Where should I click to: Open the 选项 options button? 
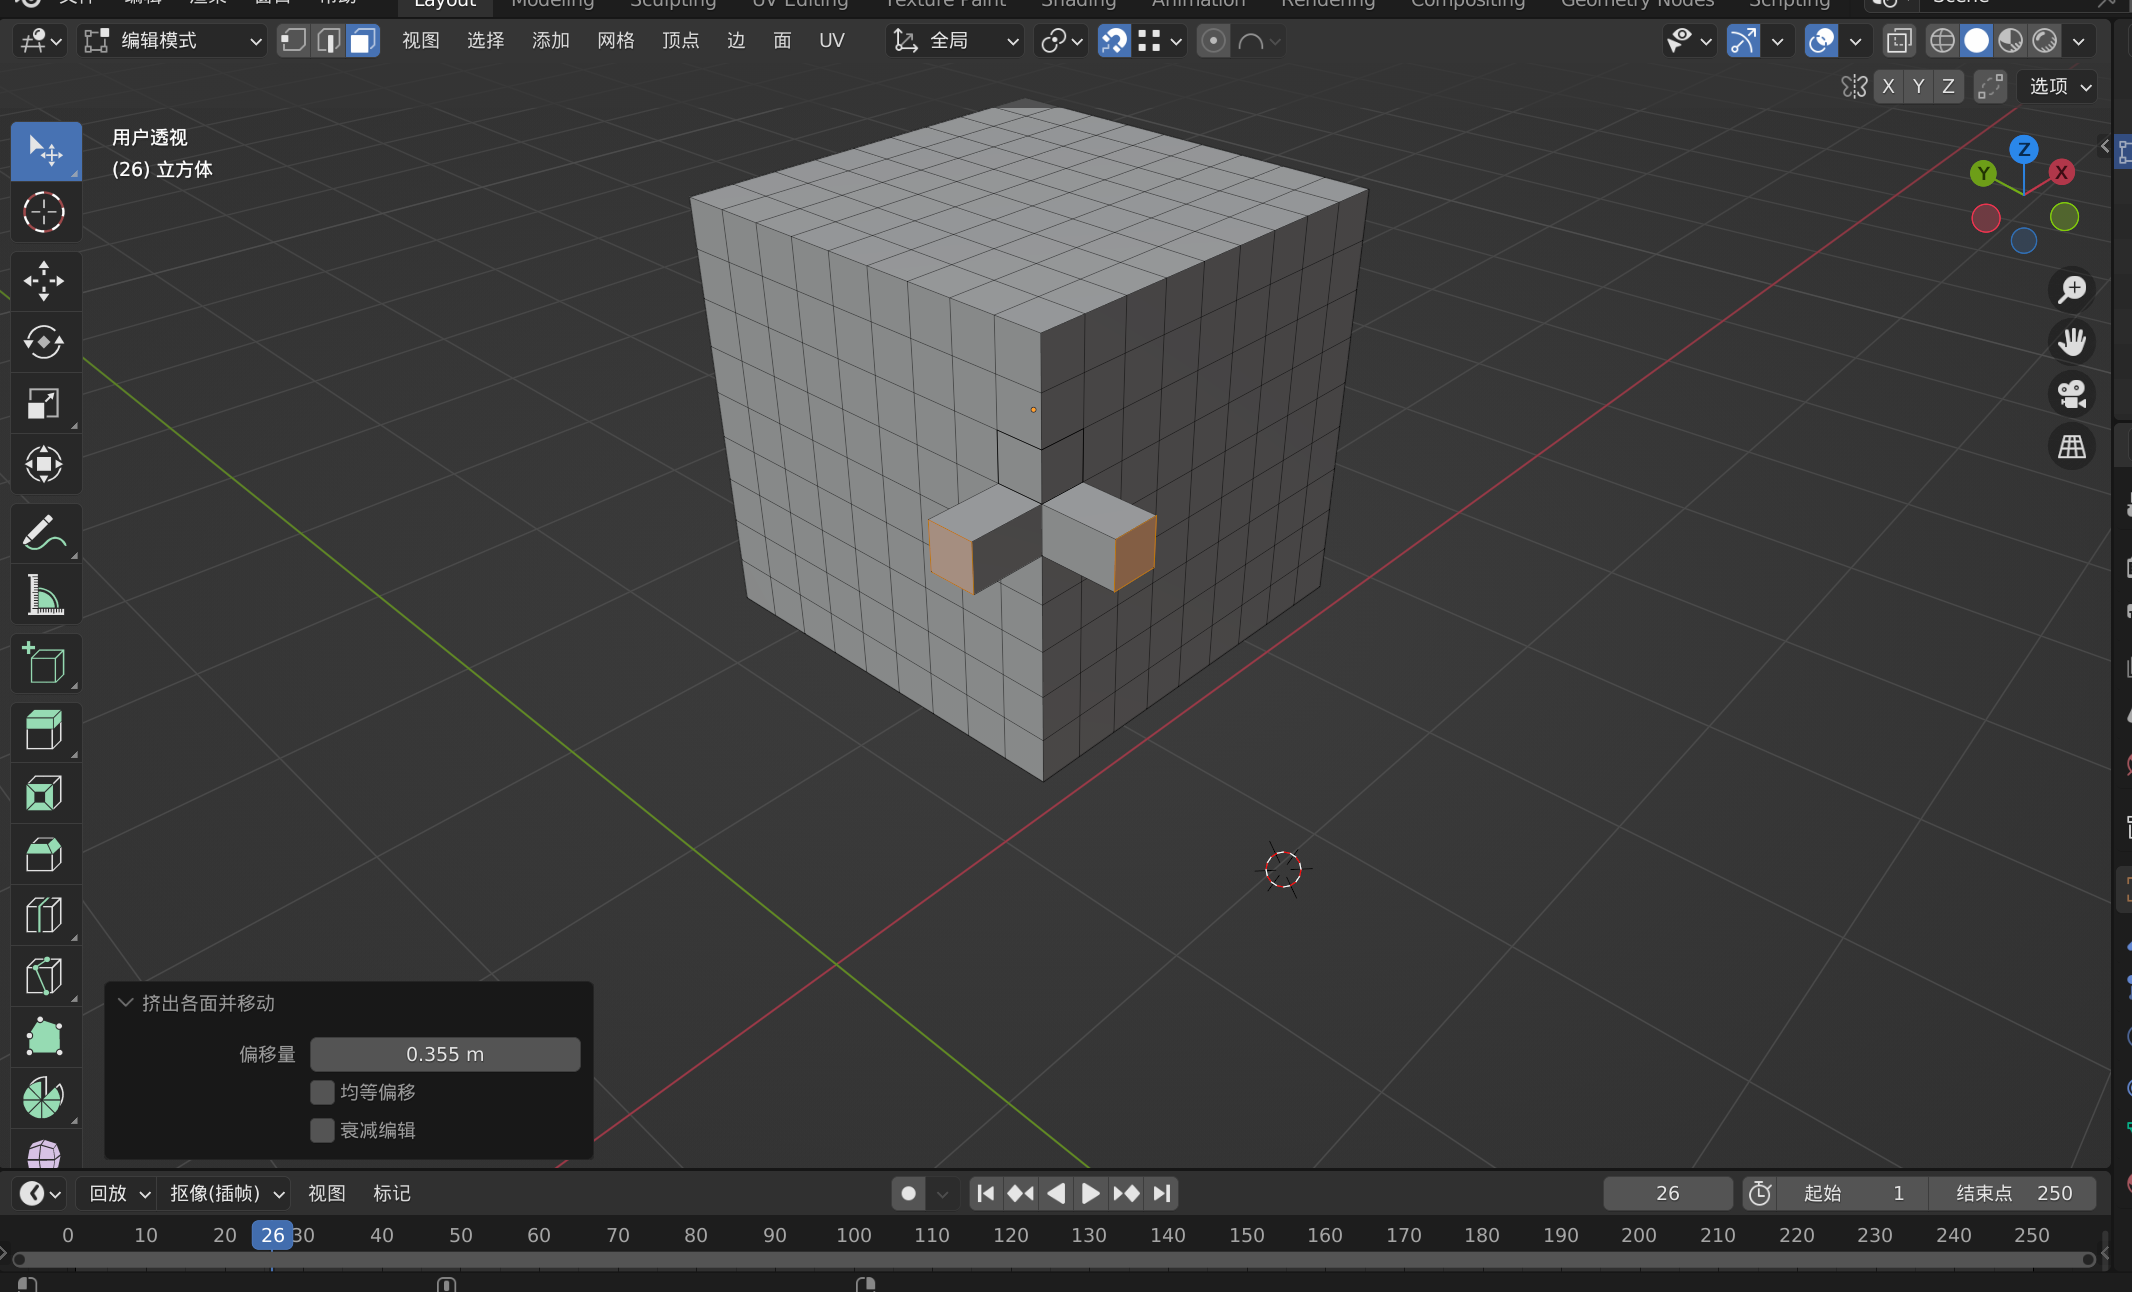click(2059, 87)
